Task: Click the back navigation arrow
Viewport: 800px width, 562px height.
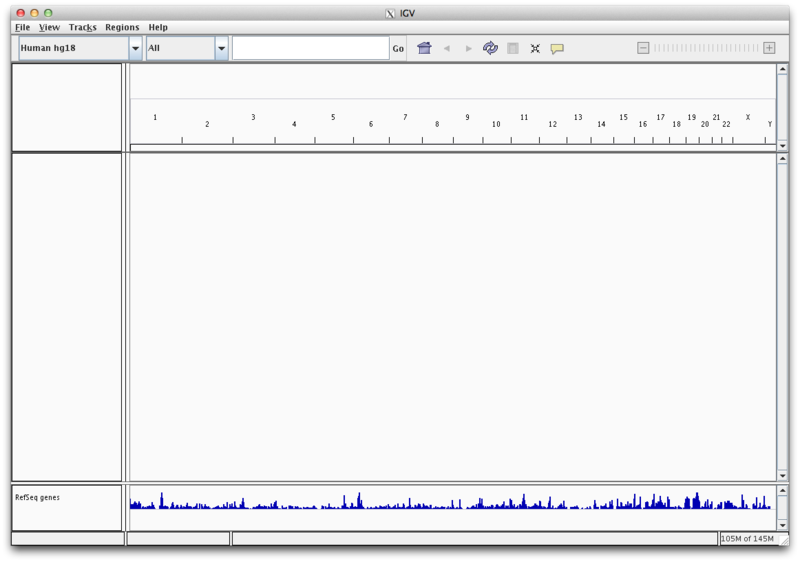Action: [446, 48]
